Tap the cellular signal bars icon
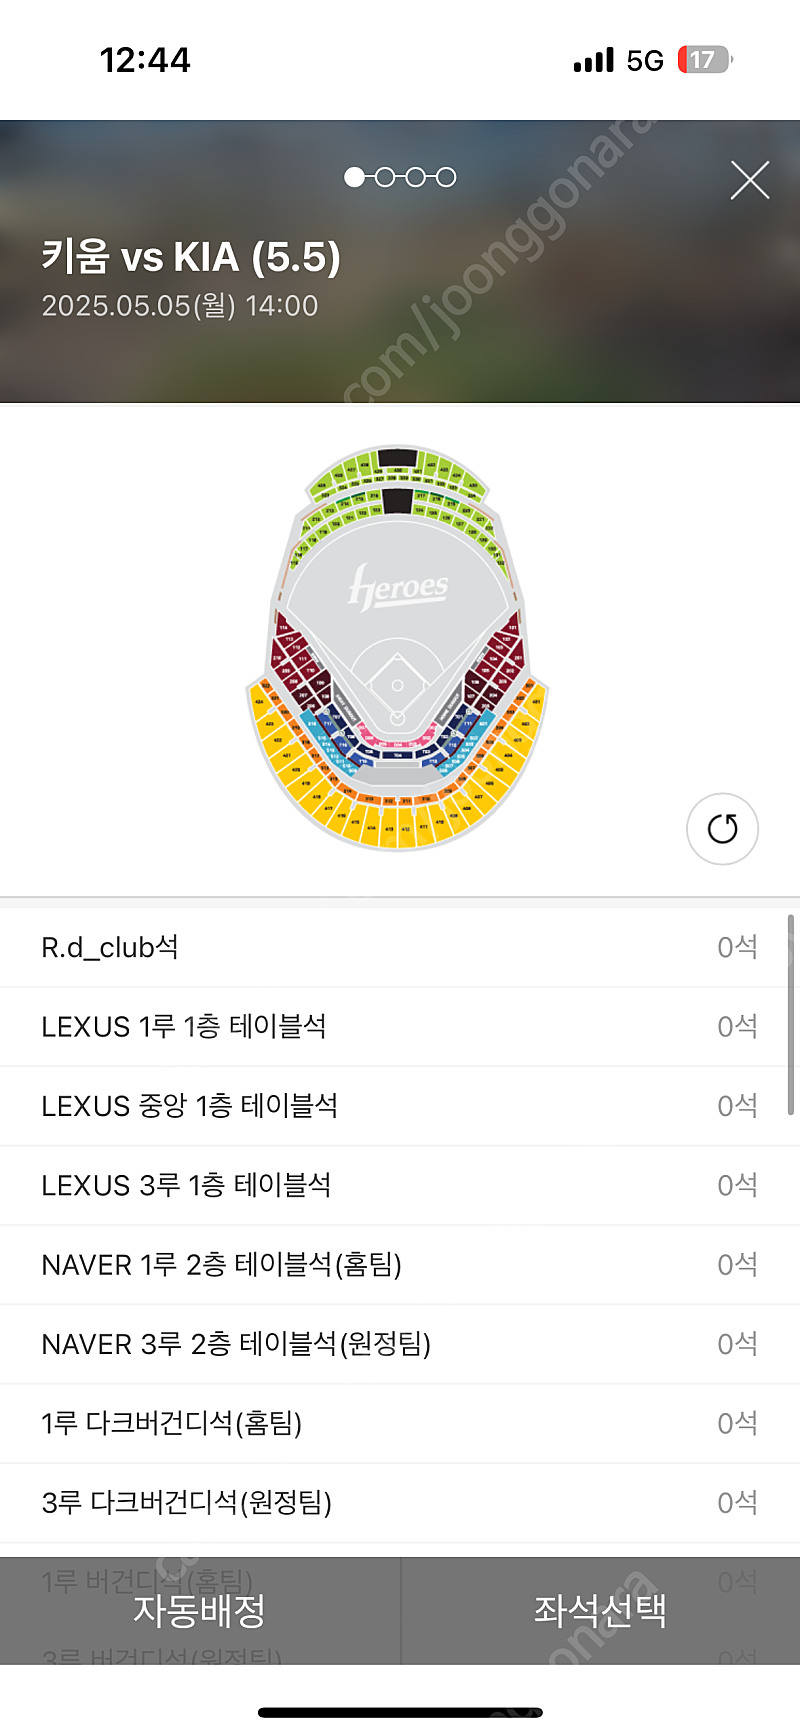Screen dimensions: 800x1734 pos(594,60)
